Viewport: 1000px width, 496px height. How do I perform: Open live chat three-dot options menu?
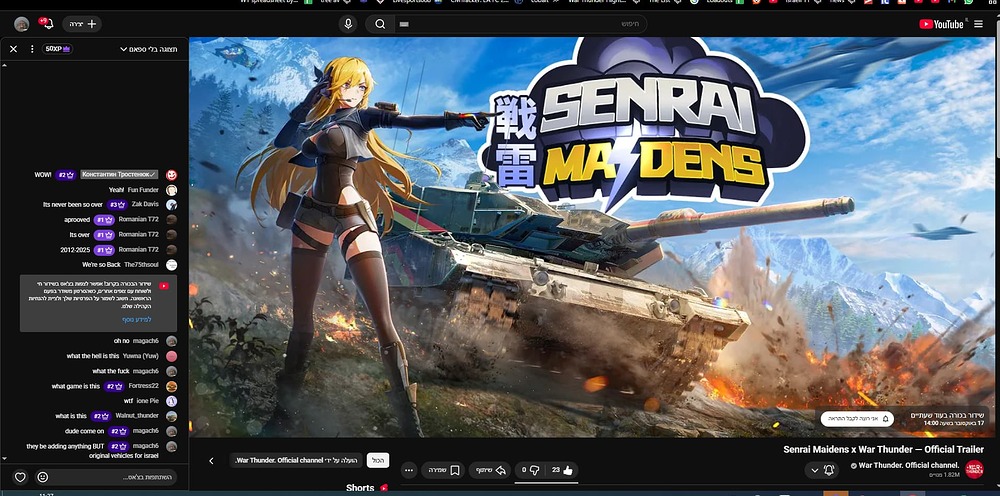32,48
